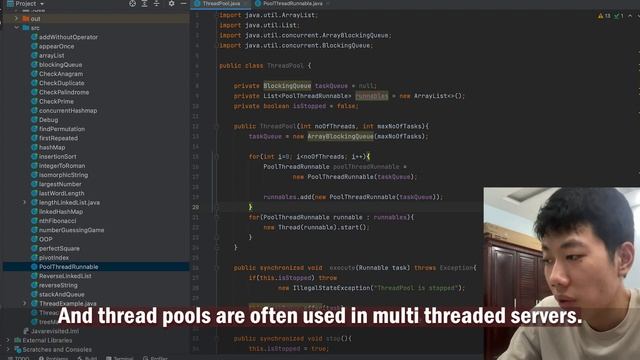Select numberGuessingGame in project tree
The image size is (640, 360).
[x=71, y=230]
